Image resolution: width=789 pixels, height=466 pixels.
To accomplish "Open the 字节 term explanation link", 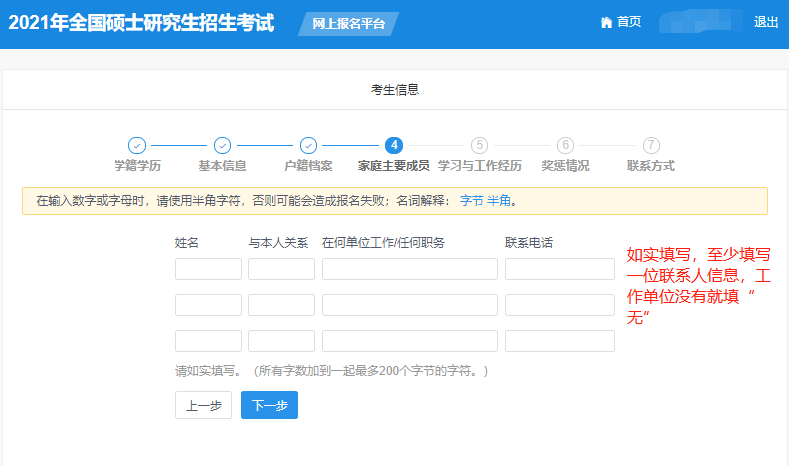I will coord(471,201).
